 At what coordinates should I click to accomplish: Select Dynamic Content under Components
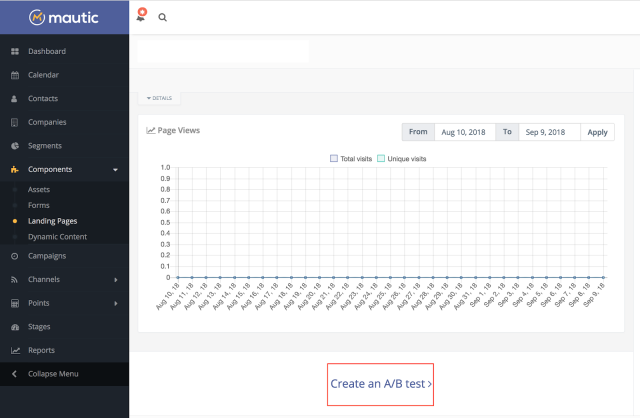(58, 237)
